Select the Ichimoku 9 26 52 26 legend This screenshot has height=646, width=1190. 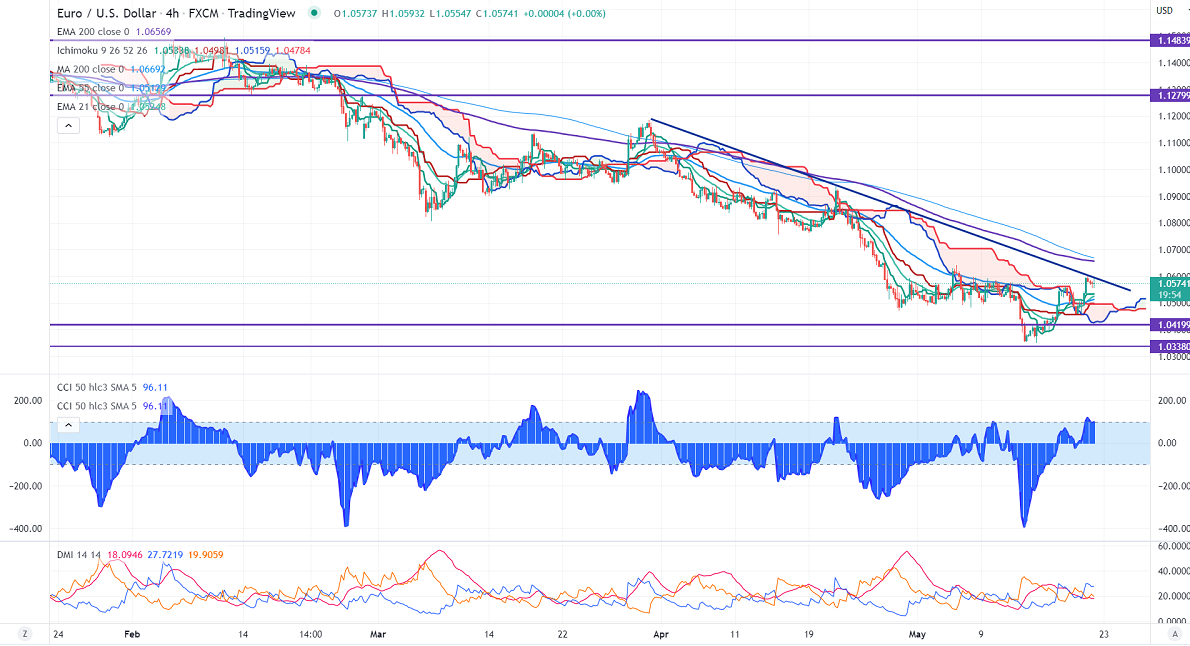102,51
